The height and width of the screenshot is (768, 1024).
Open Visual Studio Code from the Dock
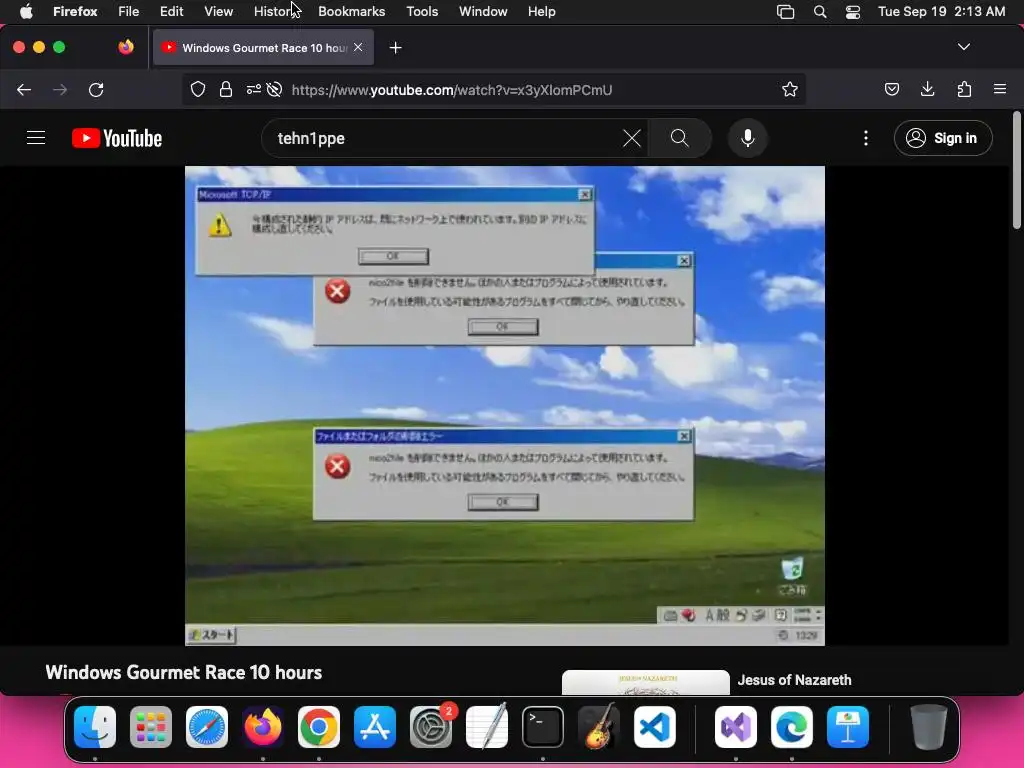click(x=655, y=726)
